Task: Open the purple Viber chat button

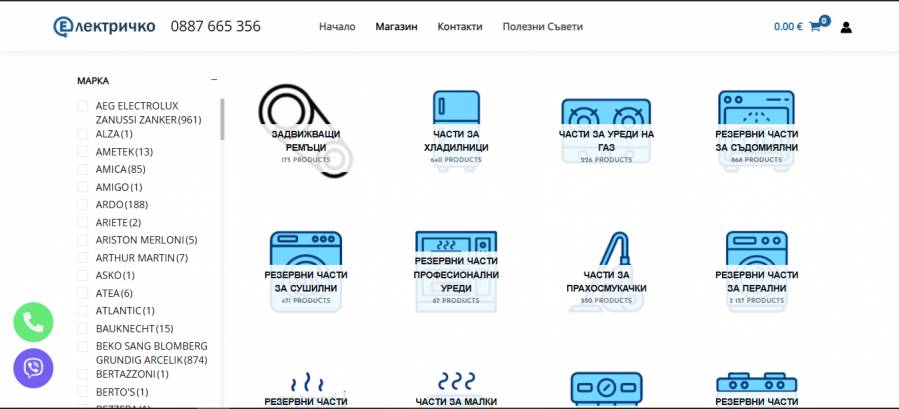Action: click(x=33, y=368)
